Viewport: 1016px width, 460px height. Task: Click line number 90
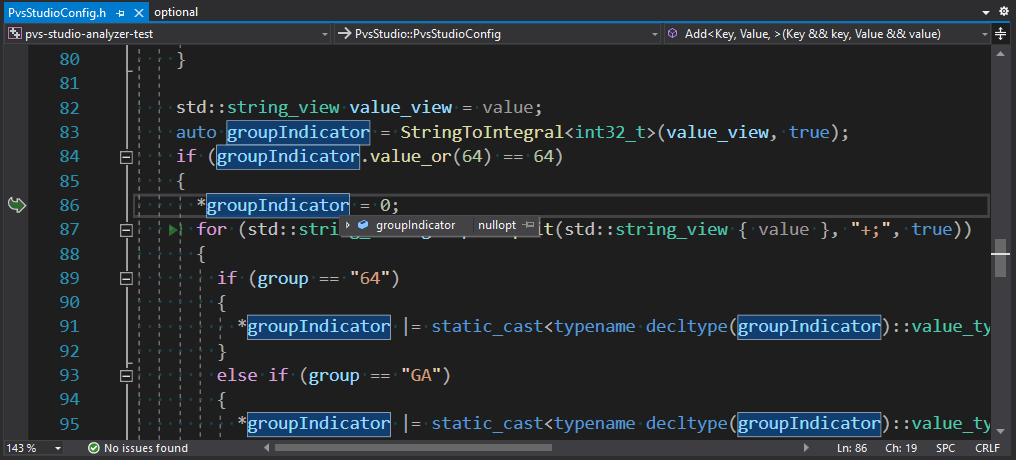[x=69, y=303]
